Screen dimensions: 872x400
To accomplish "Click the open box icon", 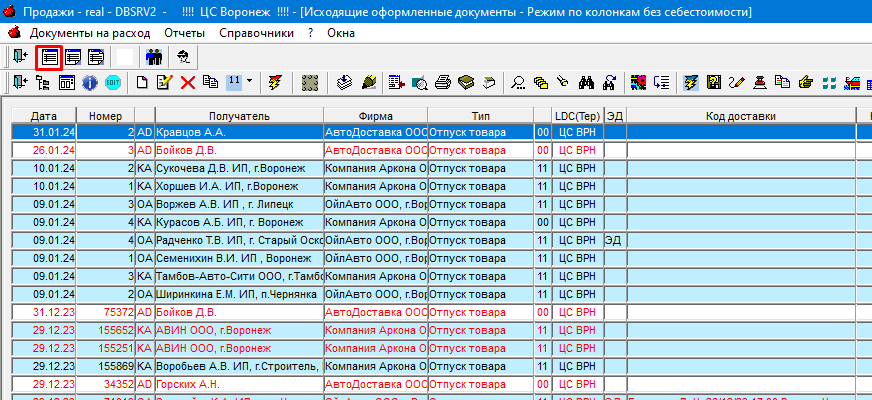I will (488, 82).
